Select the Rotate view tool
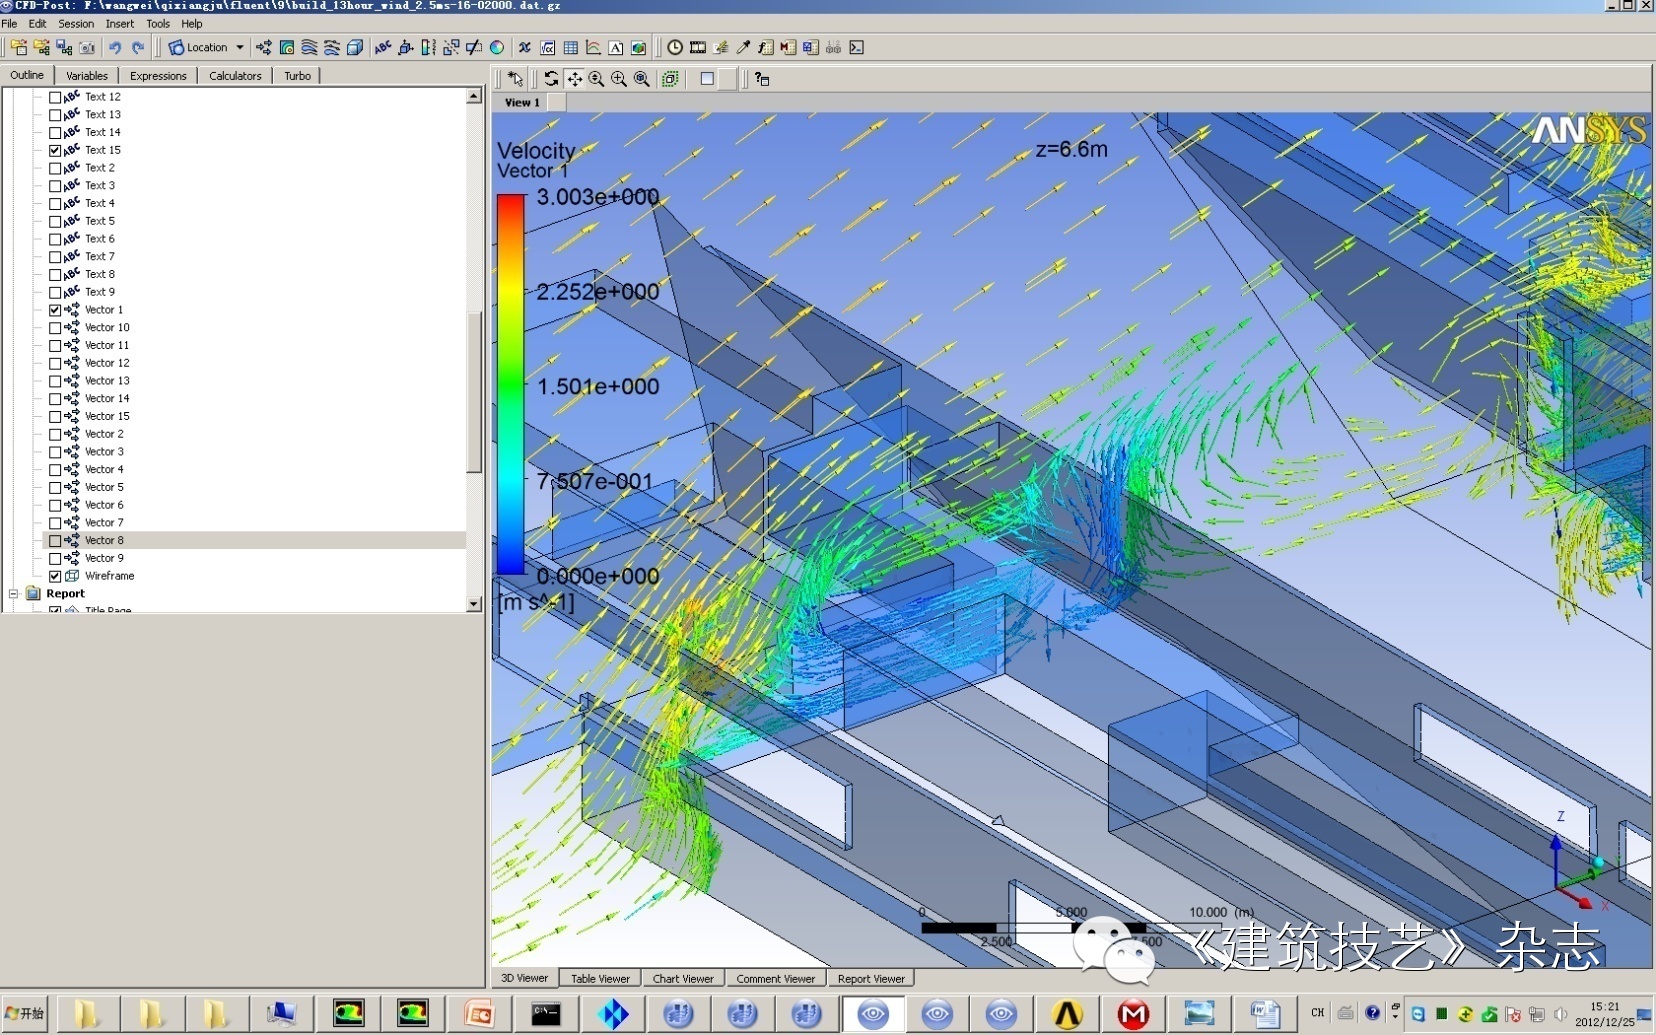This screenshot has width=1656, height=1035. 551,79
